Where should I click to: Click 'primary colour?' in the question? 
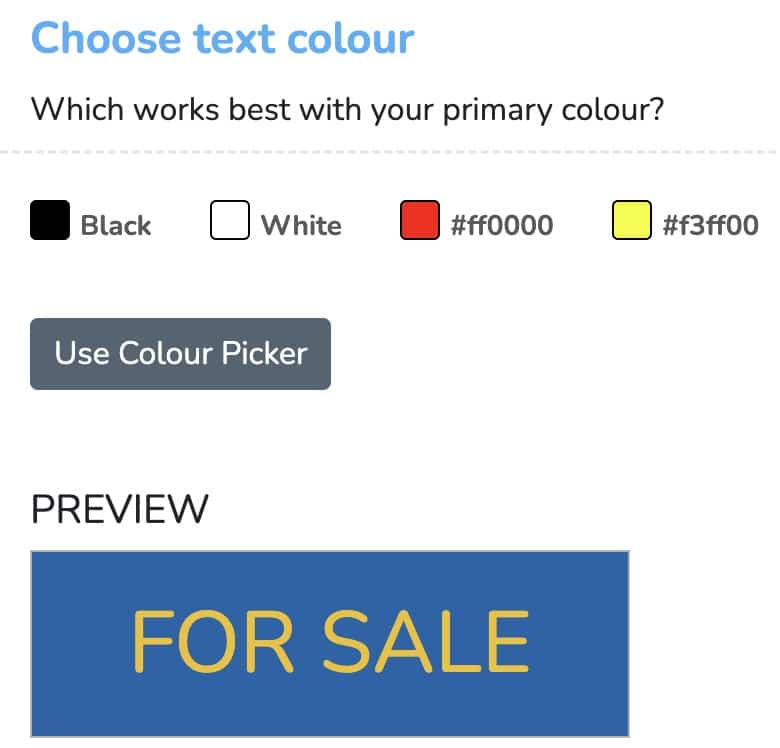coord(554,110)
